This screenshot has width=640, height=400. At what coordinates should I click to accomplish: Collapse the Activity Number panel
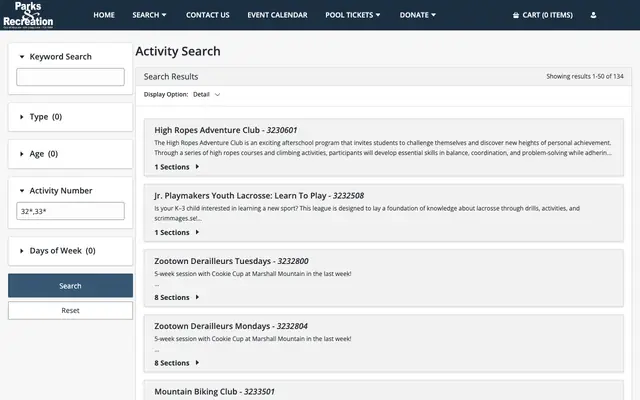click(56, 191)
